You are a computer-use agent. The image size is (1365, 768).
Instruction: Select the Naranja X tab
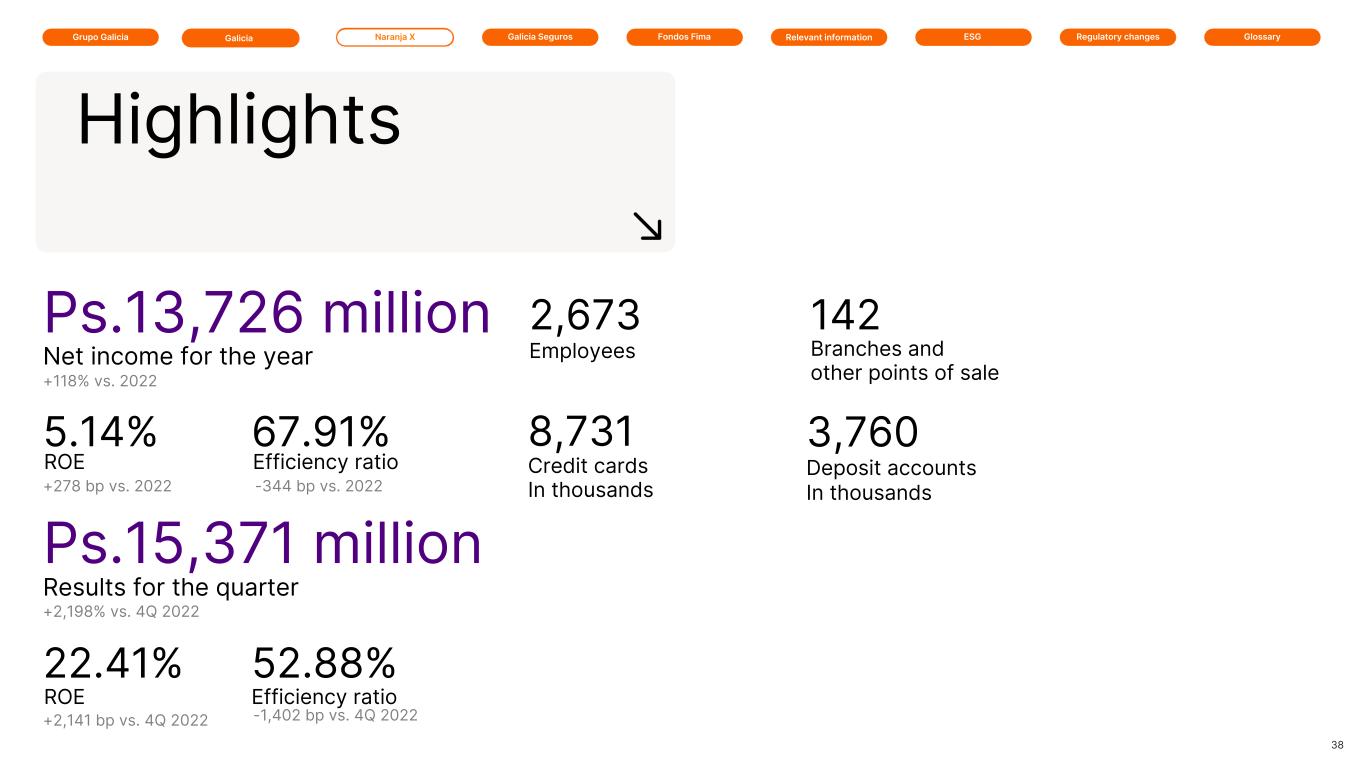click(x=394, y=37)
